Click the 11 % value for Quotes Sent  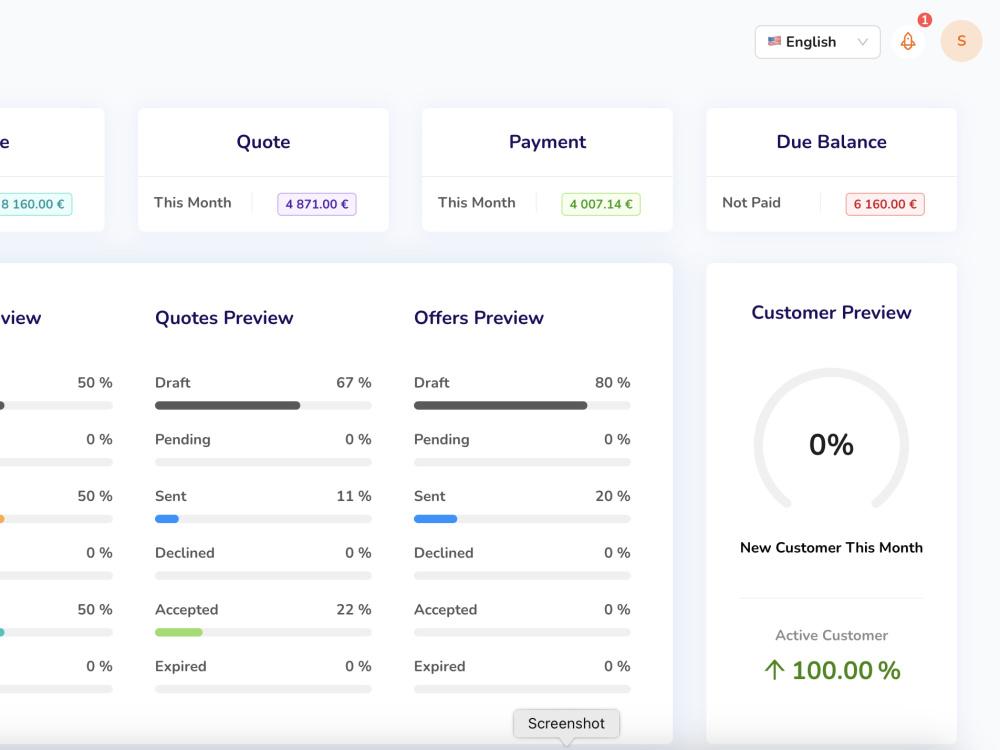(353, 496)
